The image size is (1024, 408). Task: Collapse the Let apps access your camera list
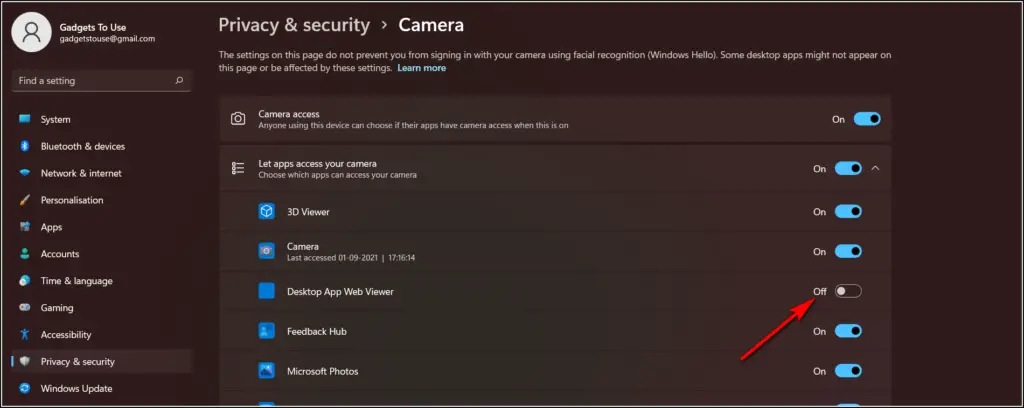(x=876, y=168)
